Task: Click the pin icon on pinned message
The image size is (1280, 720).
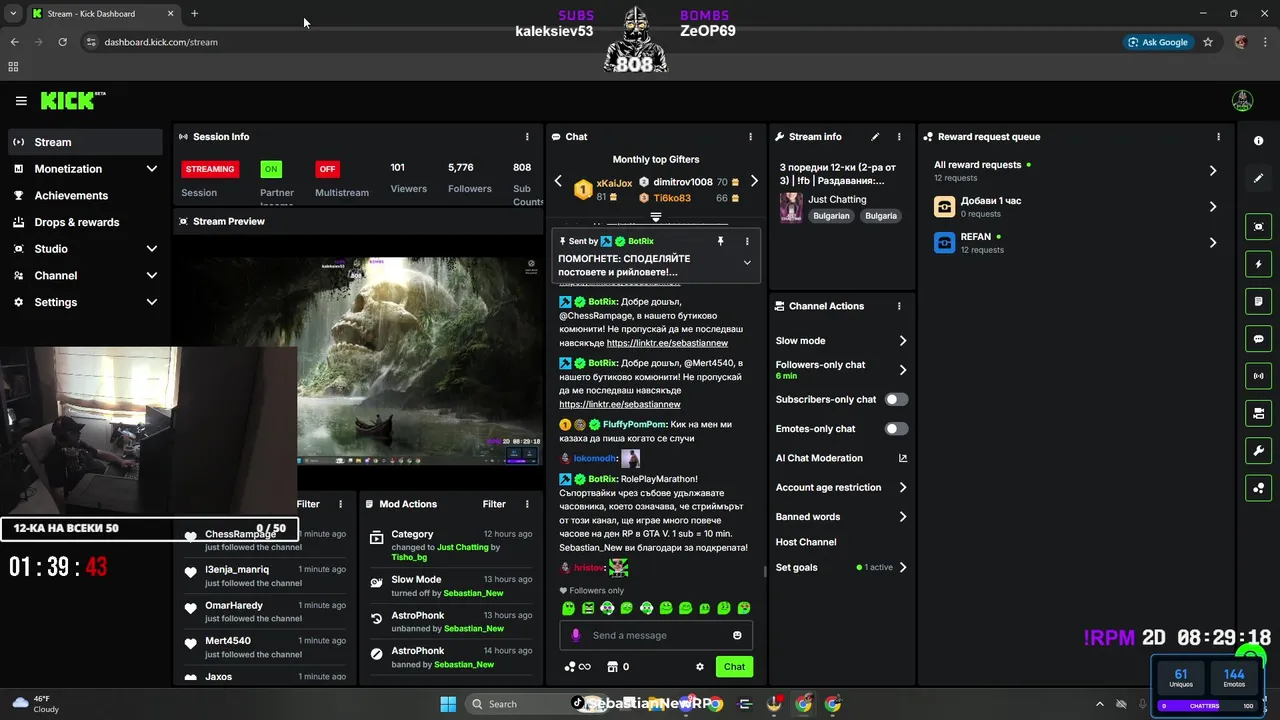Action: point(720,241)
